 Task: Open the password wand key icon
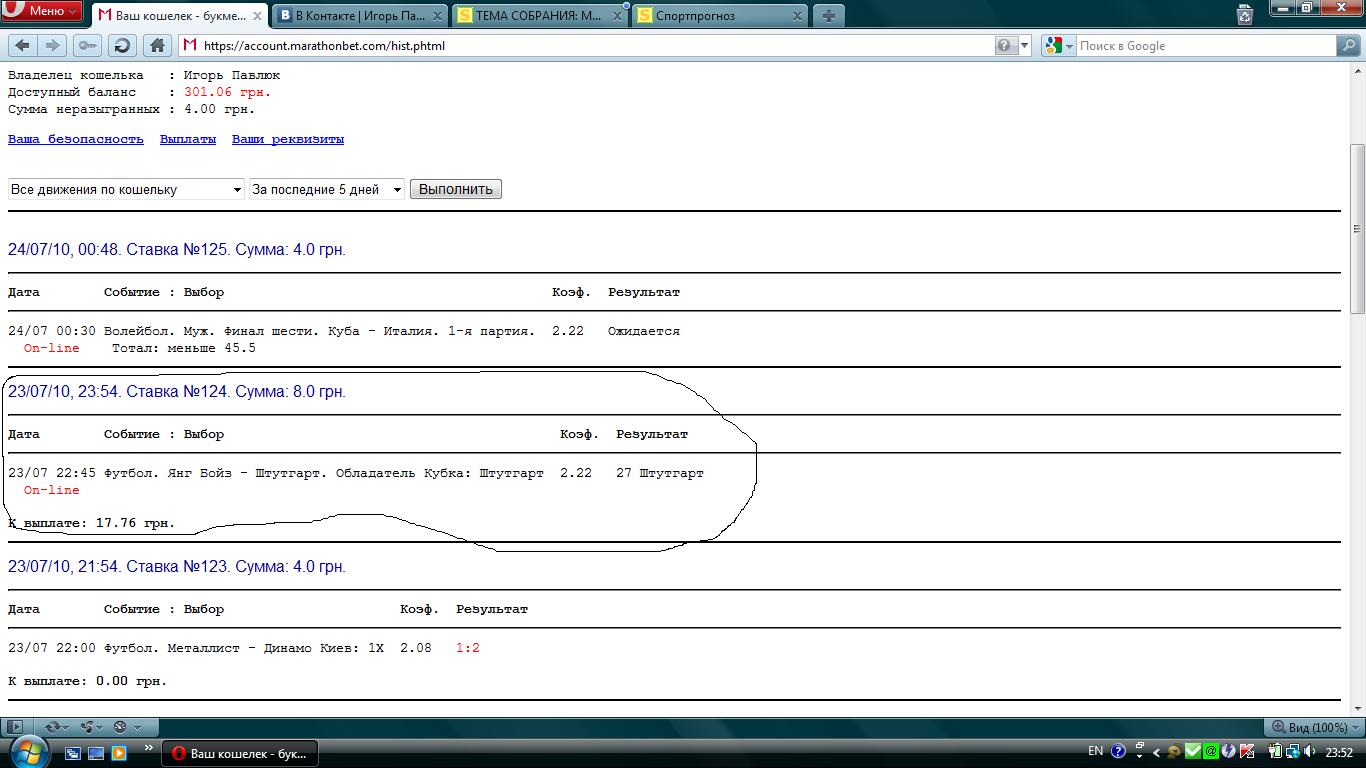tap(88, 45)
